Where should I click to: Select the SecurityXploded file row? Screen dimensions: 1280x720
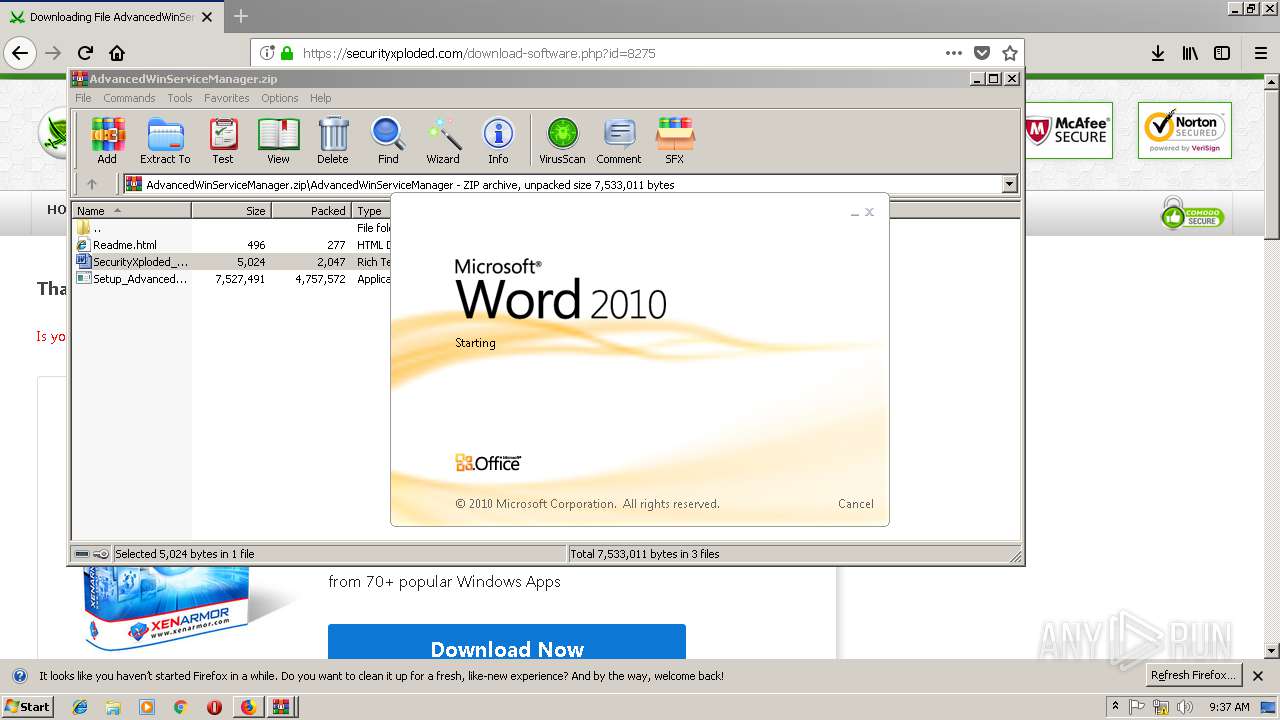(132, 262)
